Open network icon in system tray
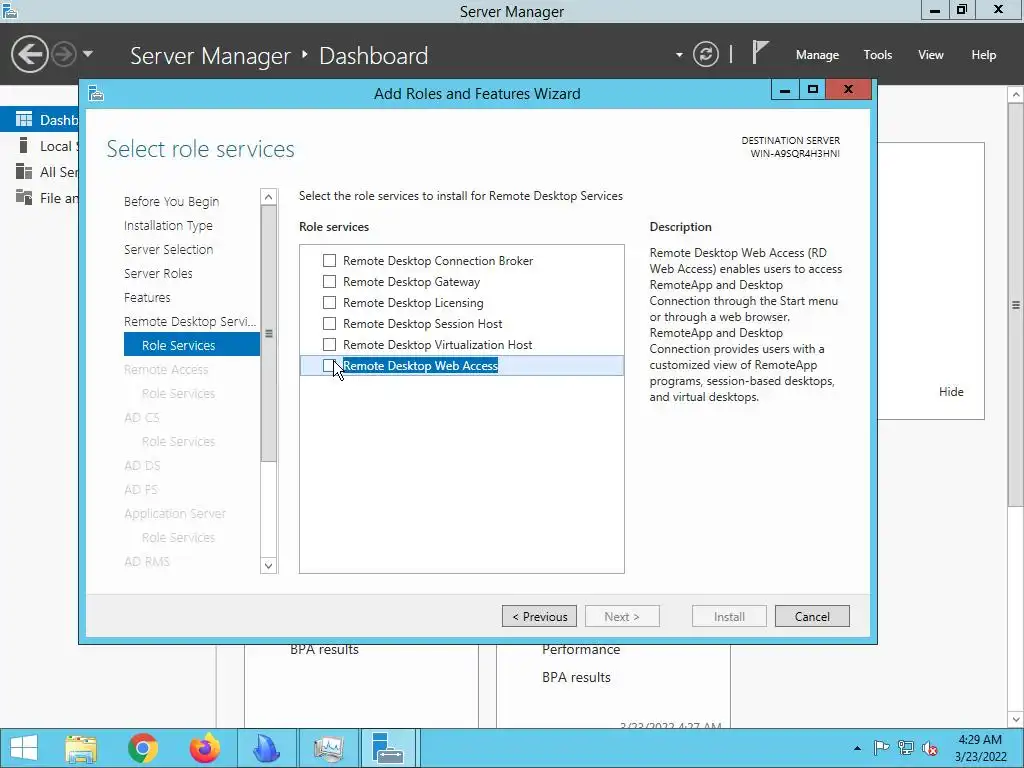This screenshot has width=1024, height=768. [905, 748]
